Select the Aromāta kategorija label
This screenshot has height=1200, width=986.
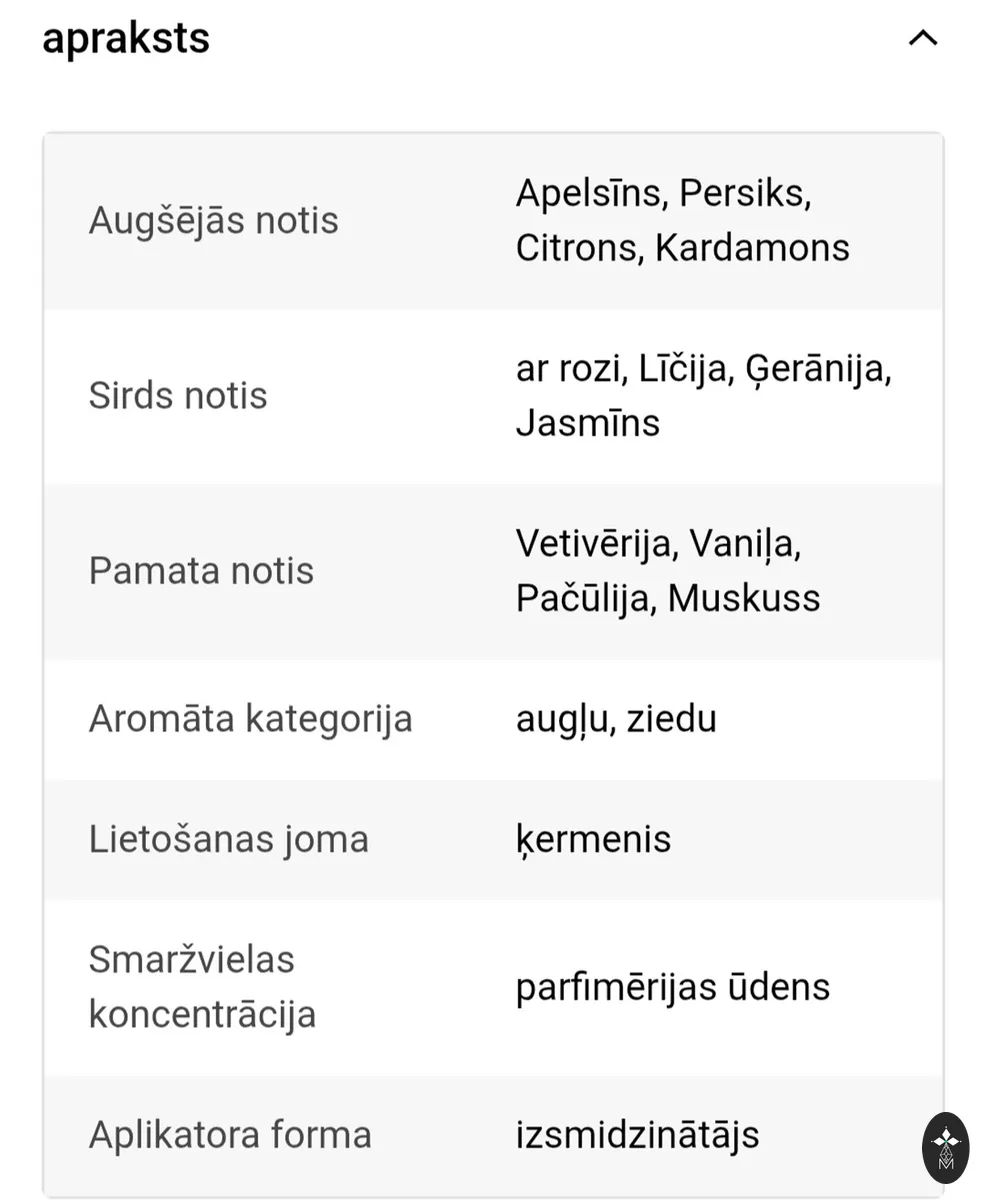[x=250, y=719]
